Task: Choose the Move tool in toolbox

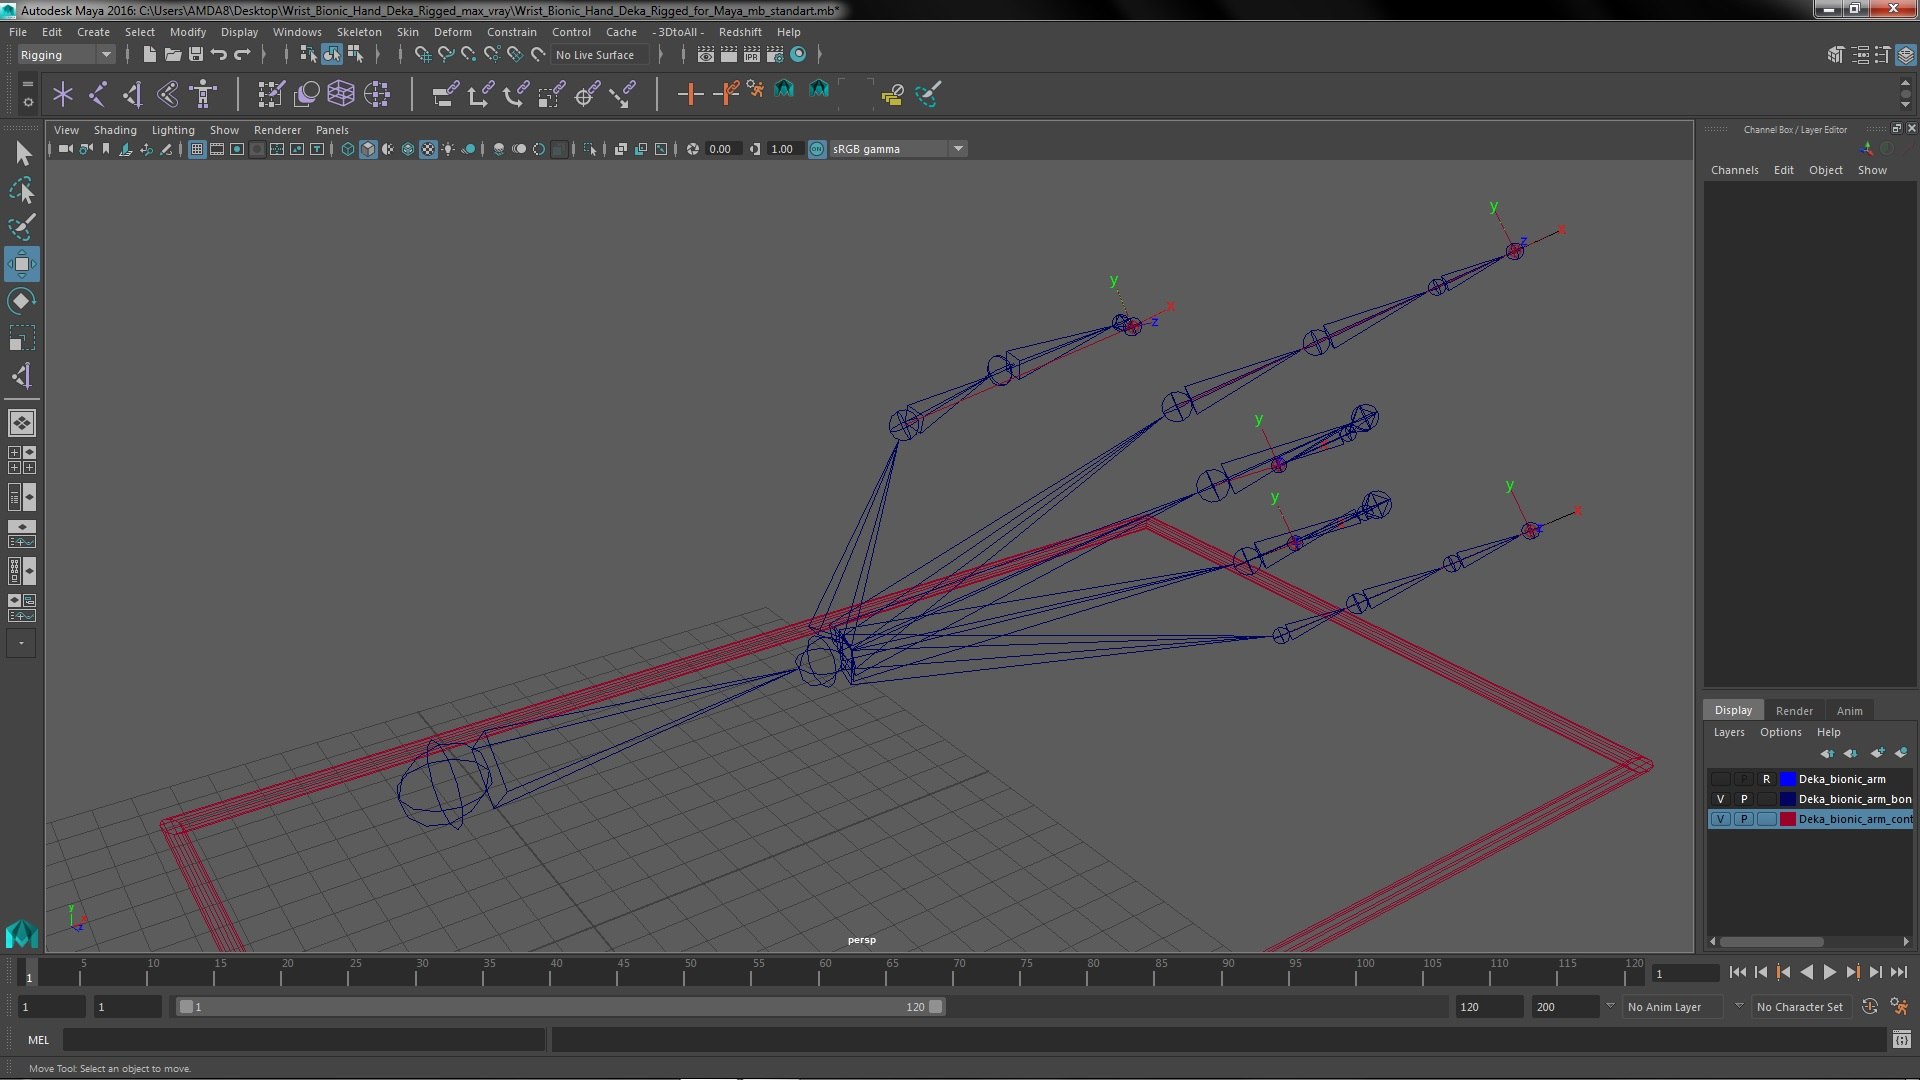Action: [22, 264]
